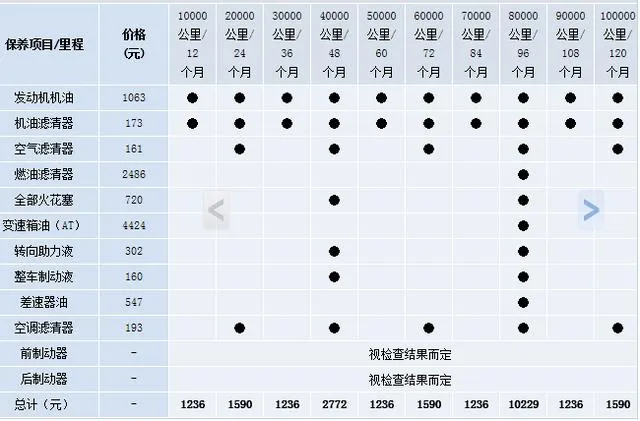Select the 燃油滤清器 row label

[x=44, y=174]
